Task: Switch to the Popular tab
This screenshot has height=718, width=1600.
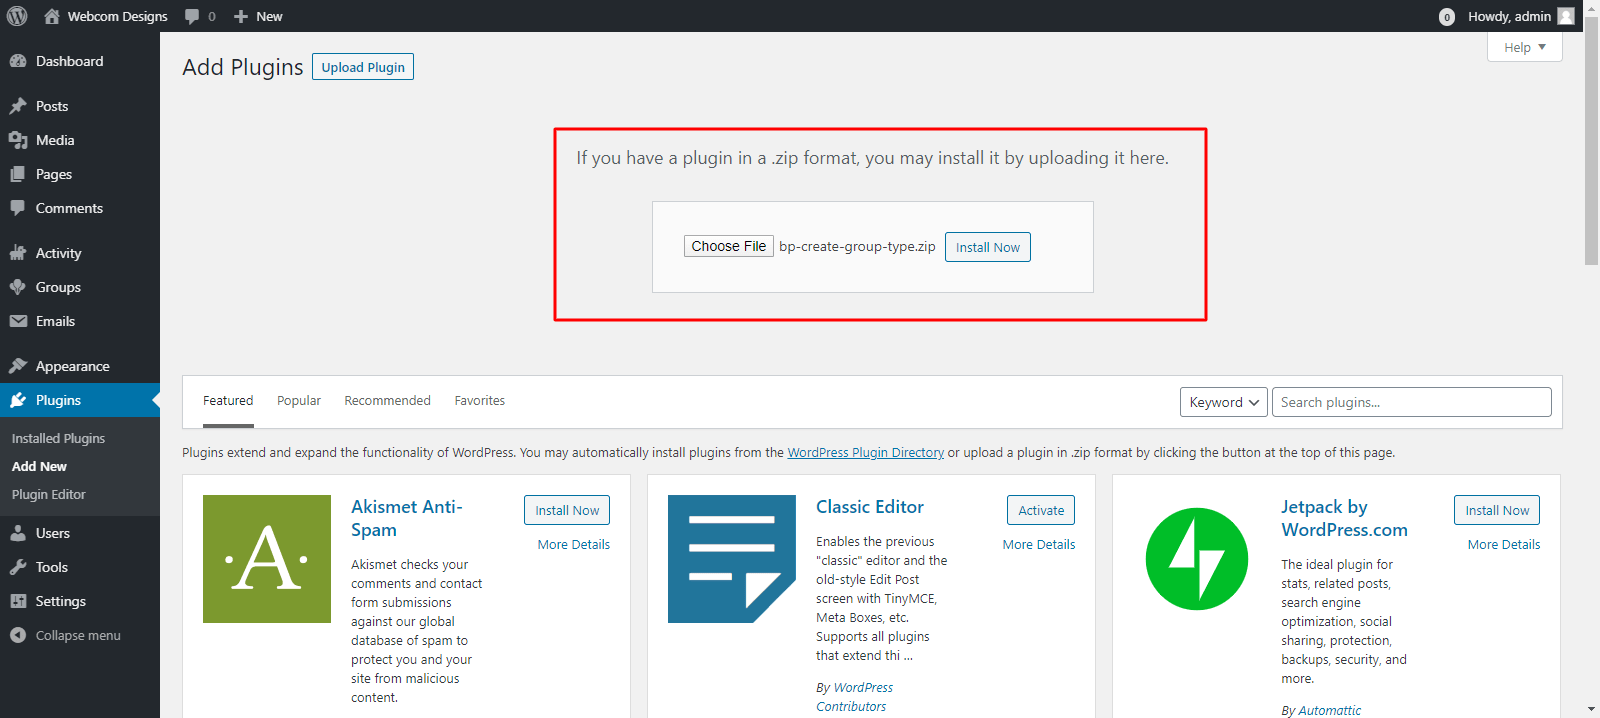Action: point(299,401)
